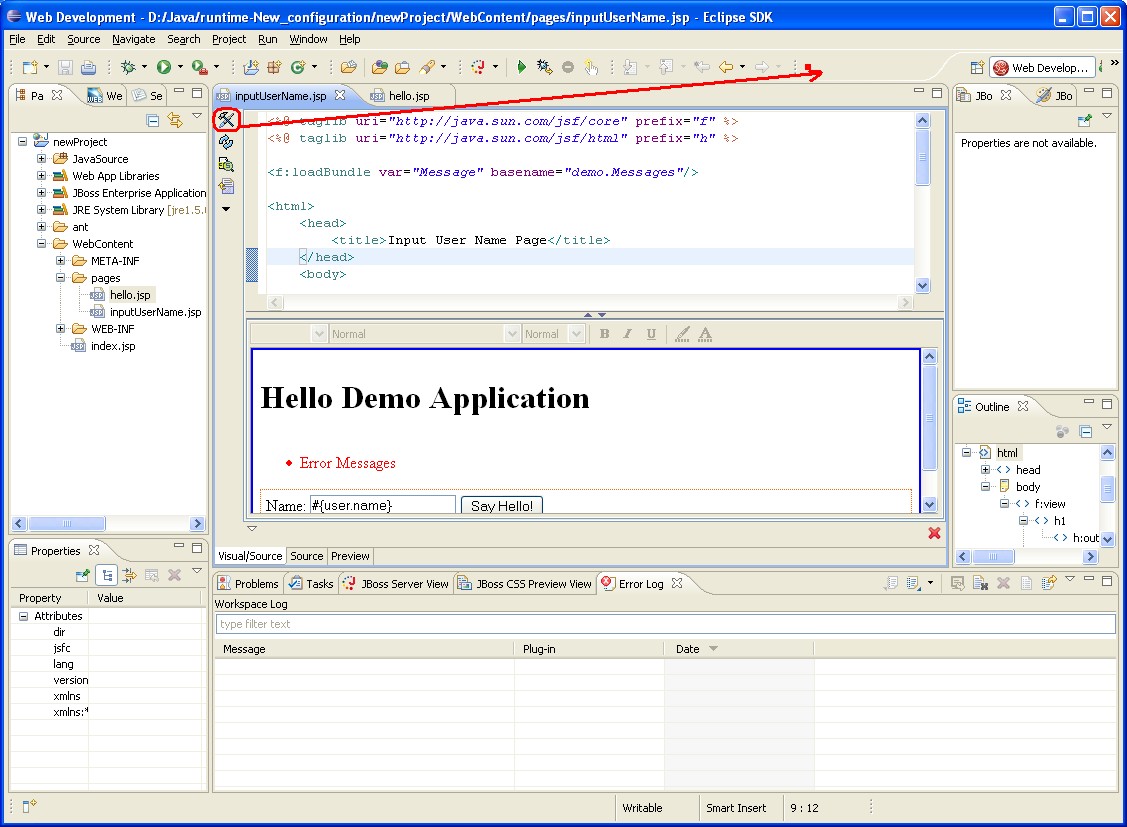
Task: Switch to the Web Development perspective button
Action: [x=1041, y=68]
